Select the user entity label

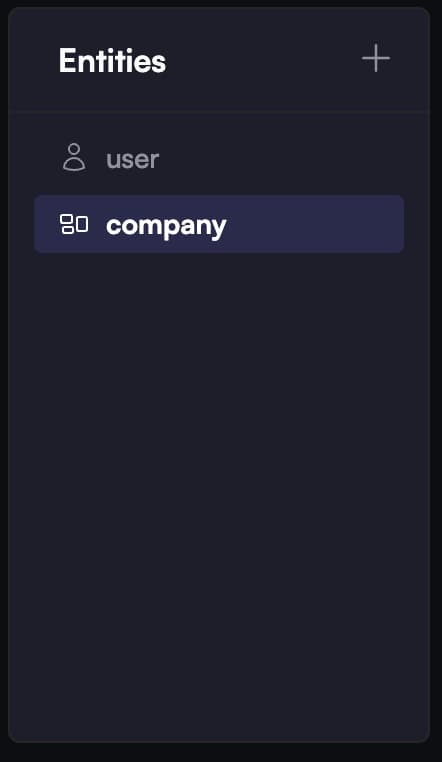[133, 159]
